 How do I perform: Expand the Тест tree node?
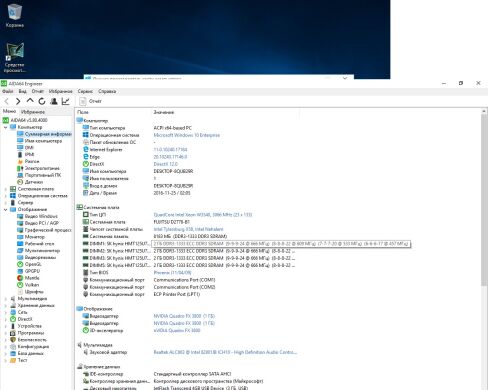5,360
